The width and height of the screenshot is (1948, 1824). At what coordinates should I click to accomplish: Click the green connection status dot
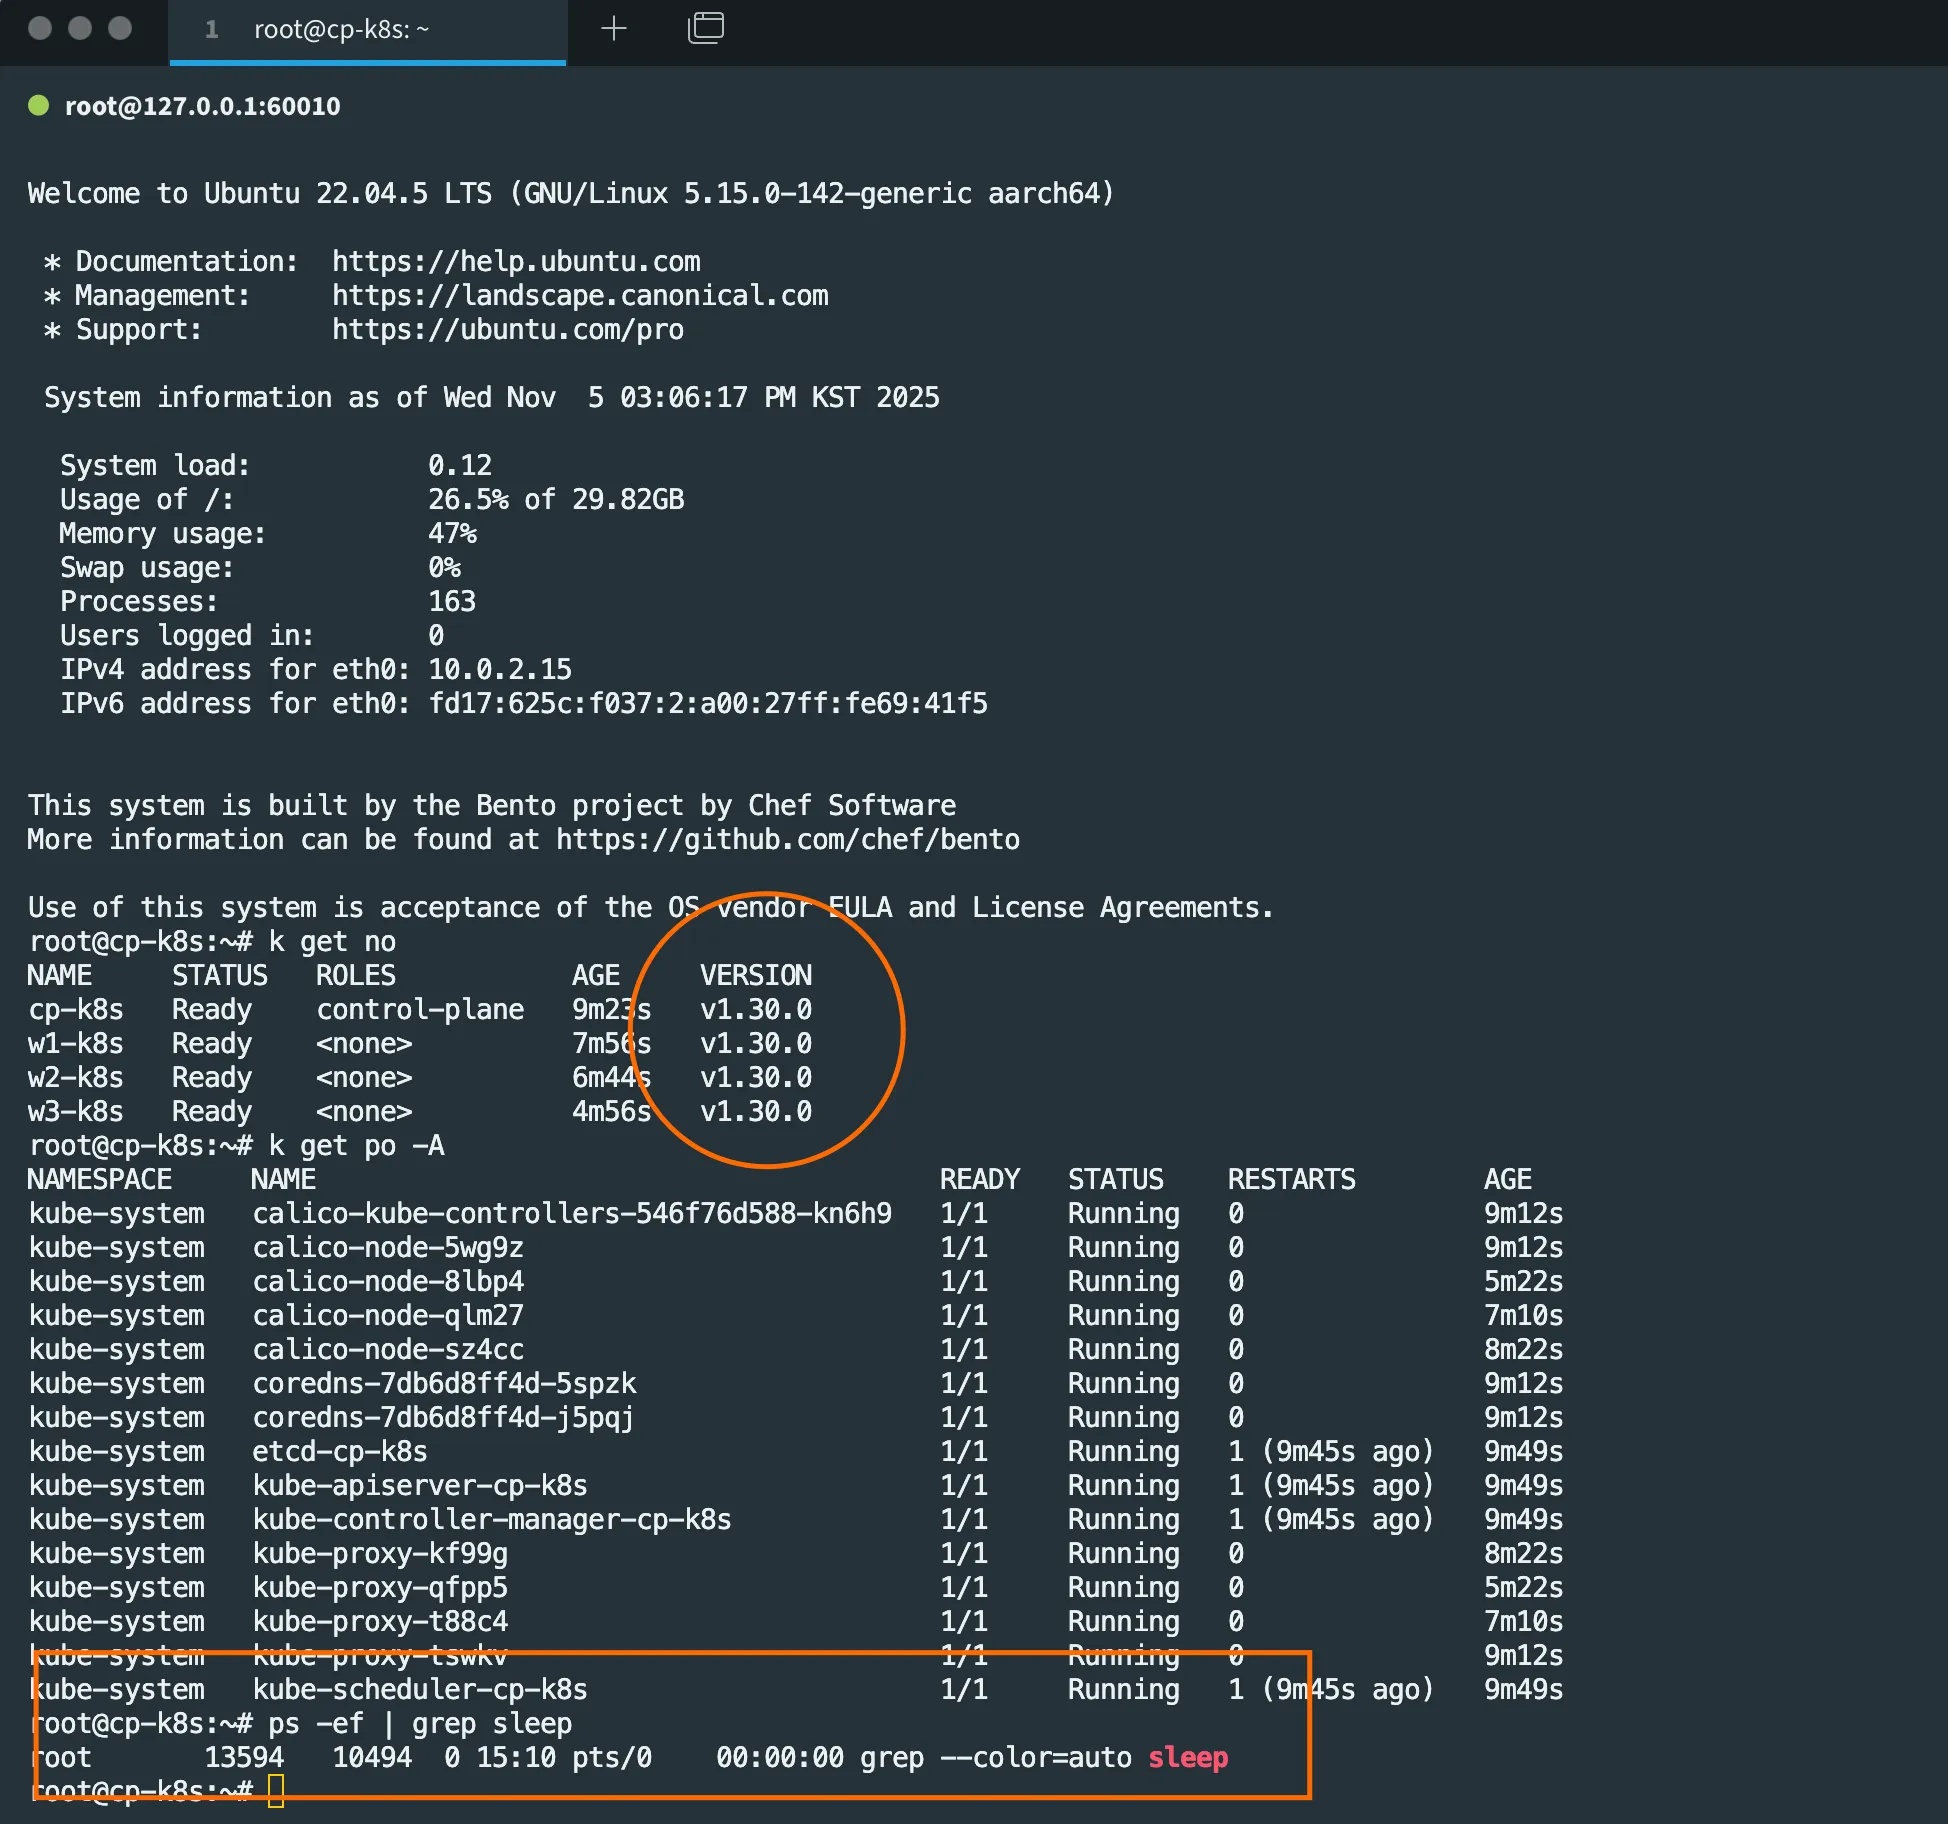39,106
